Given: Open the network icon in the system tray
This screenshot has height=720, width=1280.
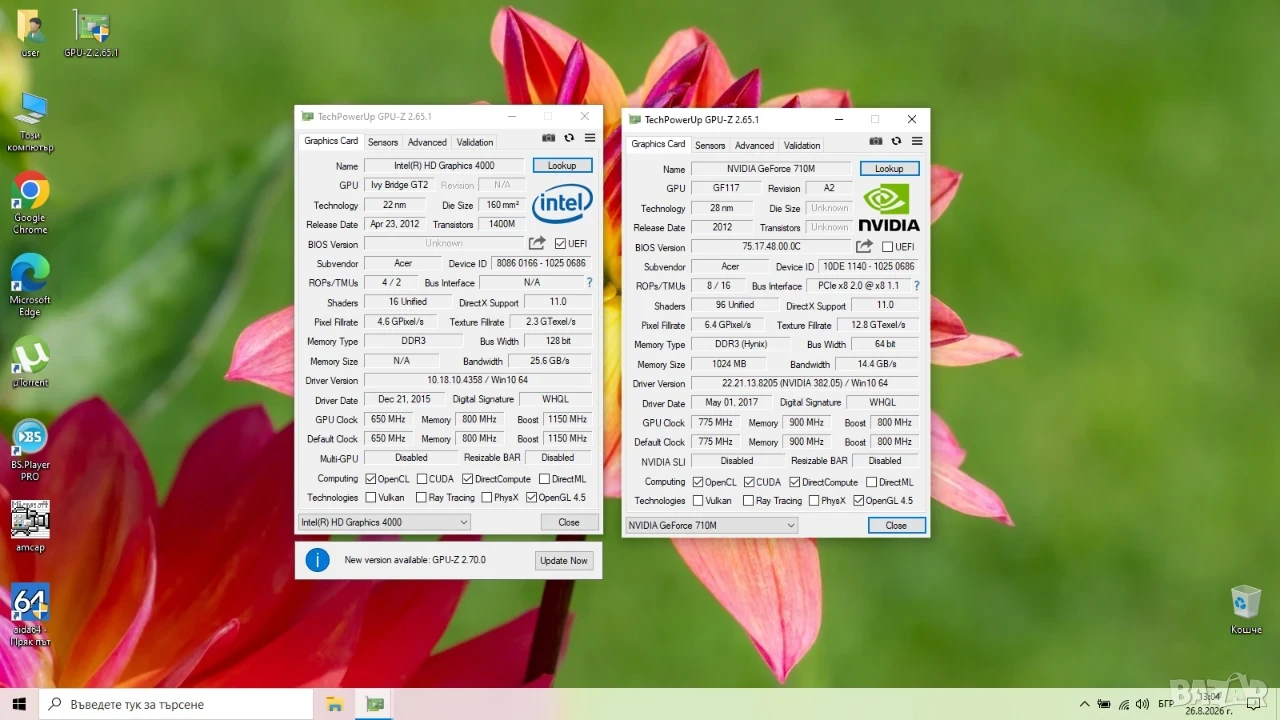Looking at the screenshot, I should coord(1123,704).
